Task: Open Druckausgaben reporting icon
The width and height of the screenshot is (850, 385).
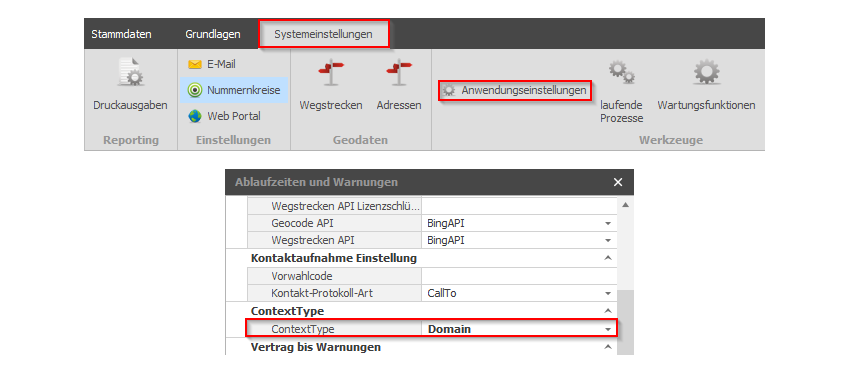Action: [x=130, y=72]
